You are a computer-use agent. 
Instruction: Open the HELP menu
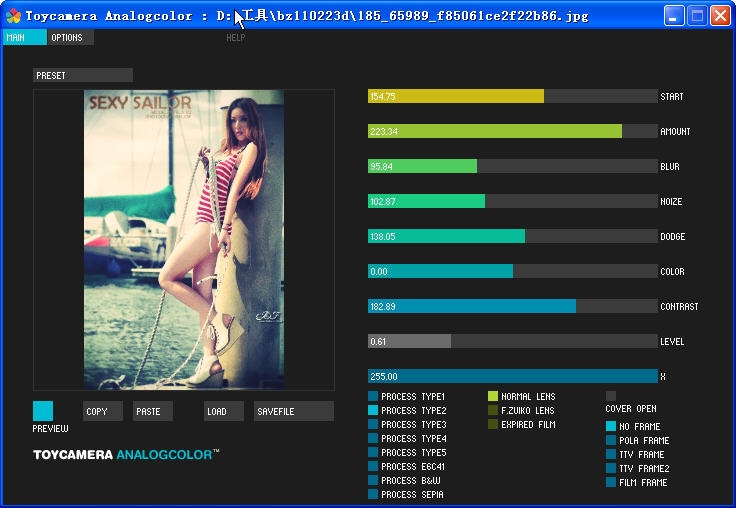[x=236, y=38]
